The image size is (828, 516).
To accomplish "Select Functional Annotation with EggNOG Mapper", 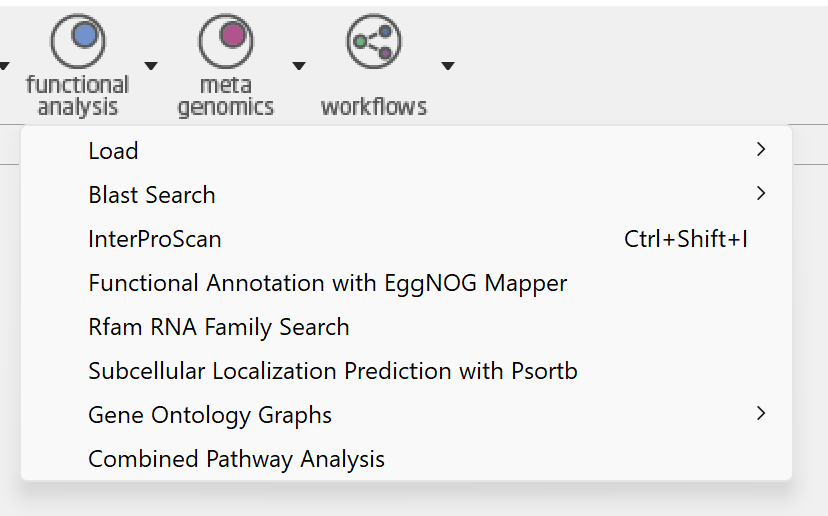I will click(327, 283).
